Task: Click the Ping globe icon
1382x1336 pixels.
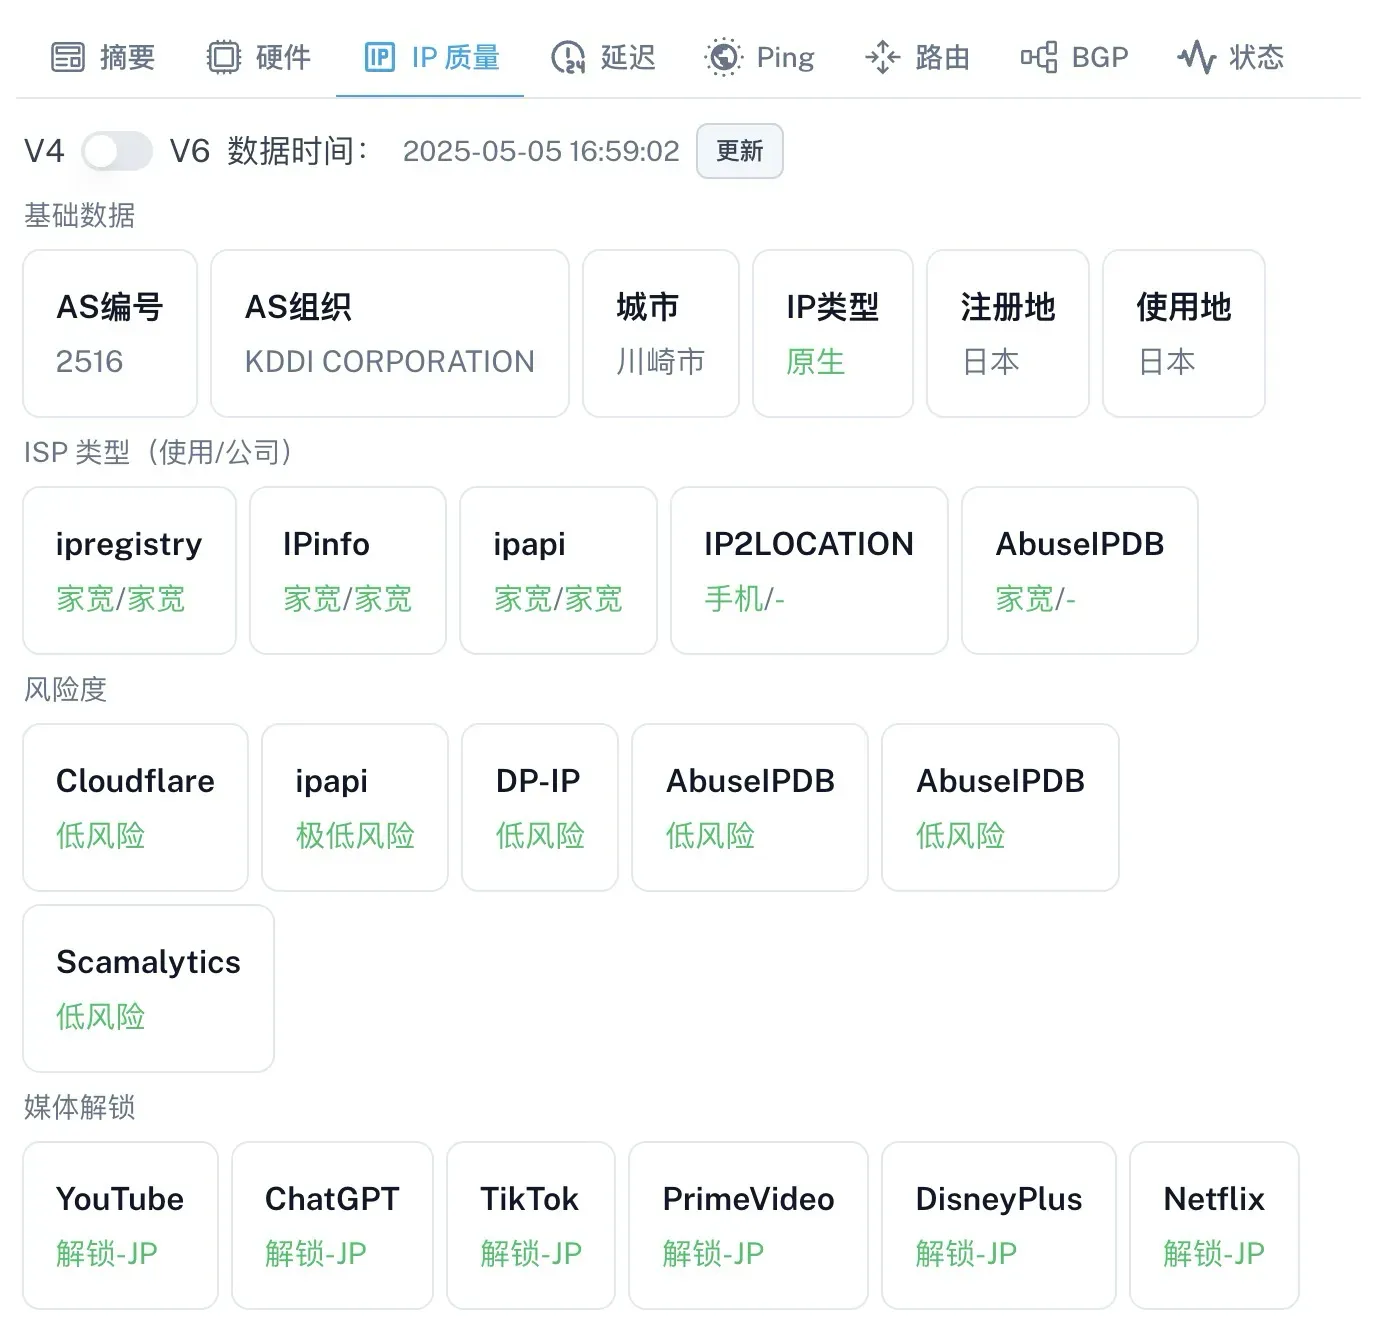Action: [x=723, y=58]
